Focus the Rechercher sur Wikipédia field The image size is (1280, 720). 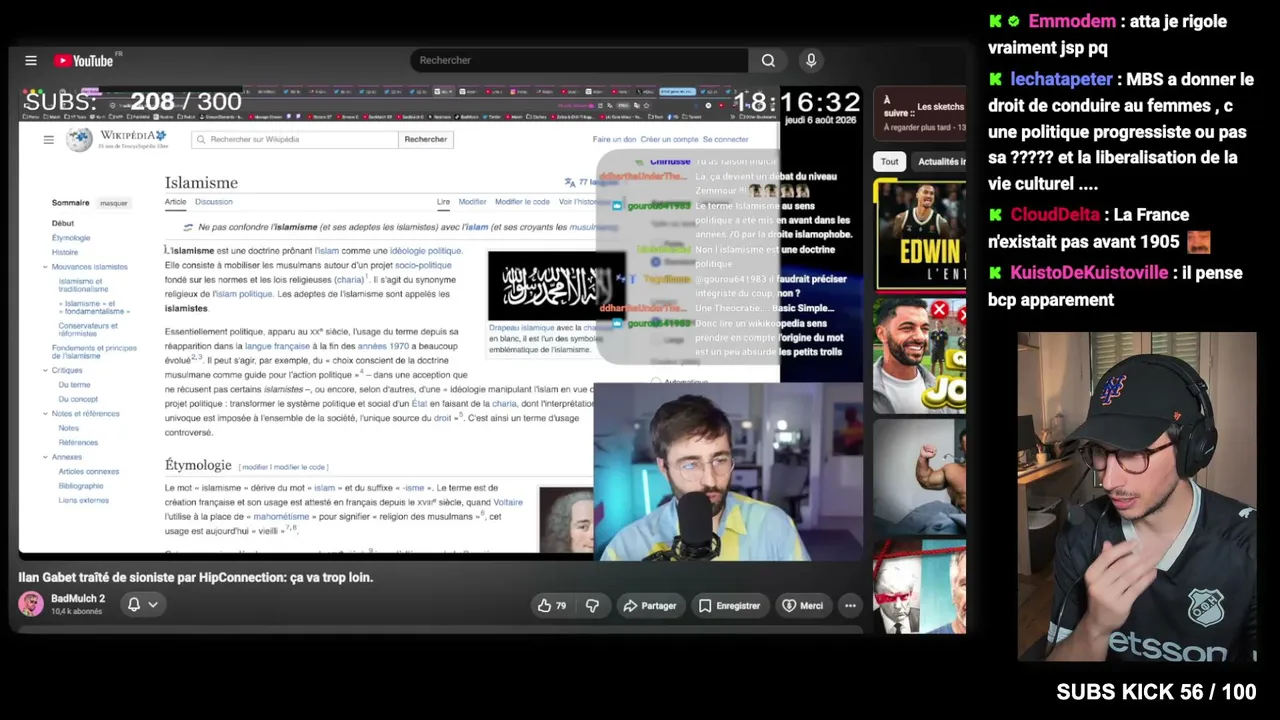point(295,140)
